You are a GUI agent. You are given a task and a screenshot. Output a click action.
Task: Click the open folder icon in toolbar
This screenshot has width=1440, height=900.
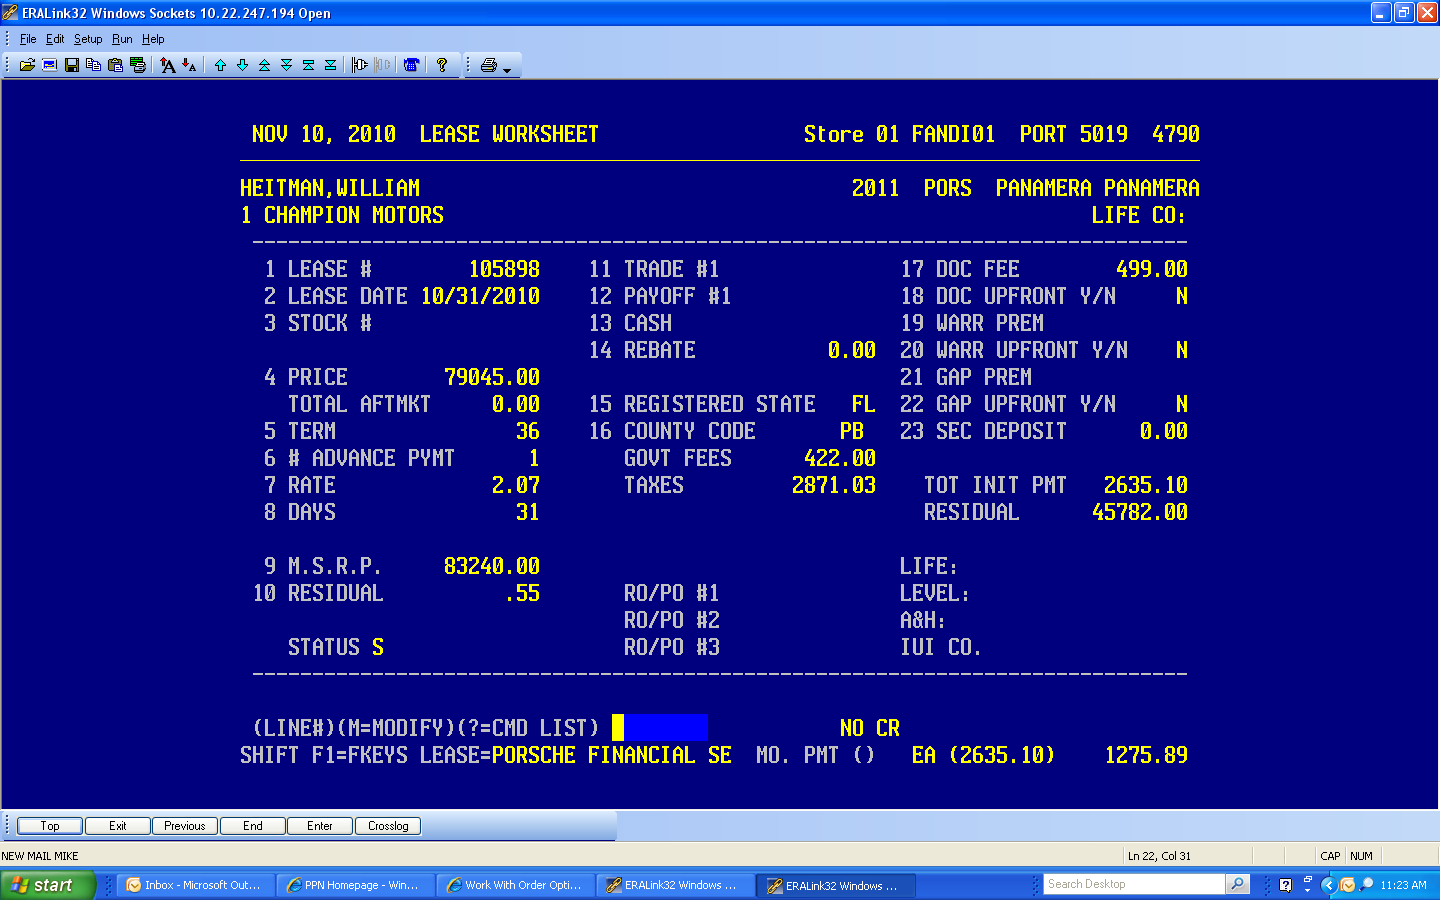(x=27, y=65)
